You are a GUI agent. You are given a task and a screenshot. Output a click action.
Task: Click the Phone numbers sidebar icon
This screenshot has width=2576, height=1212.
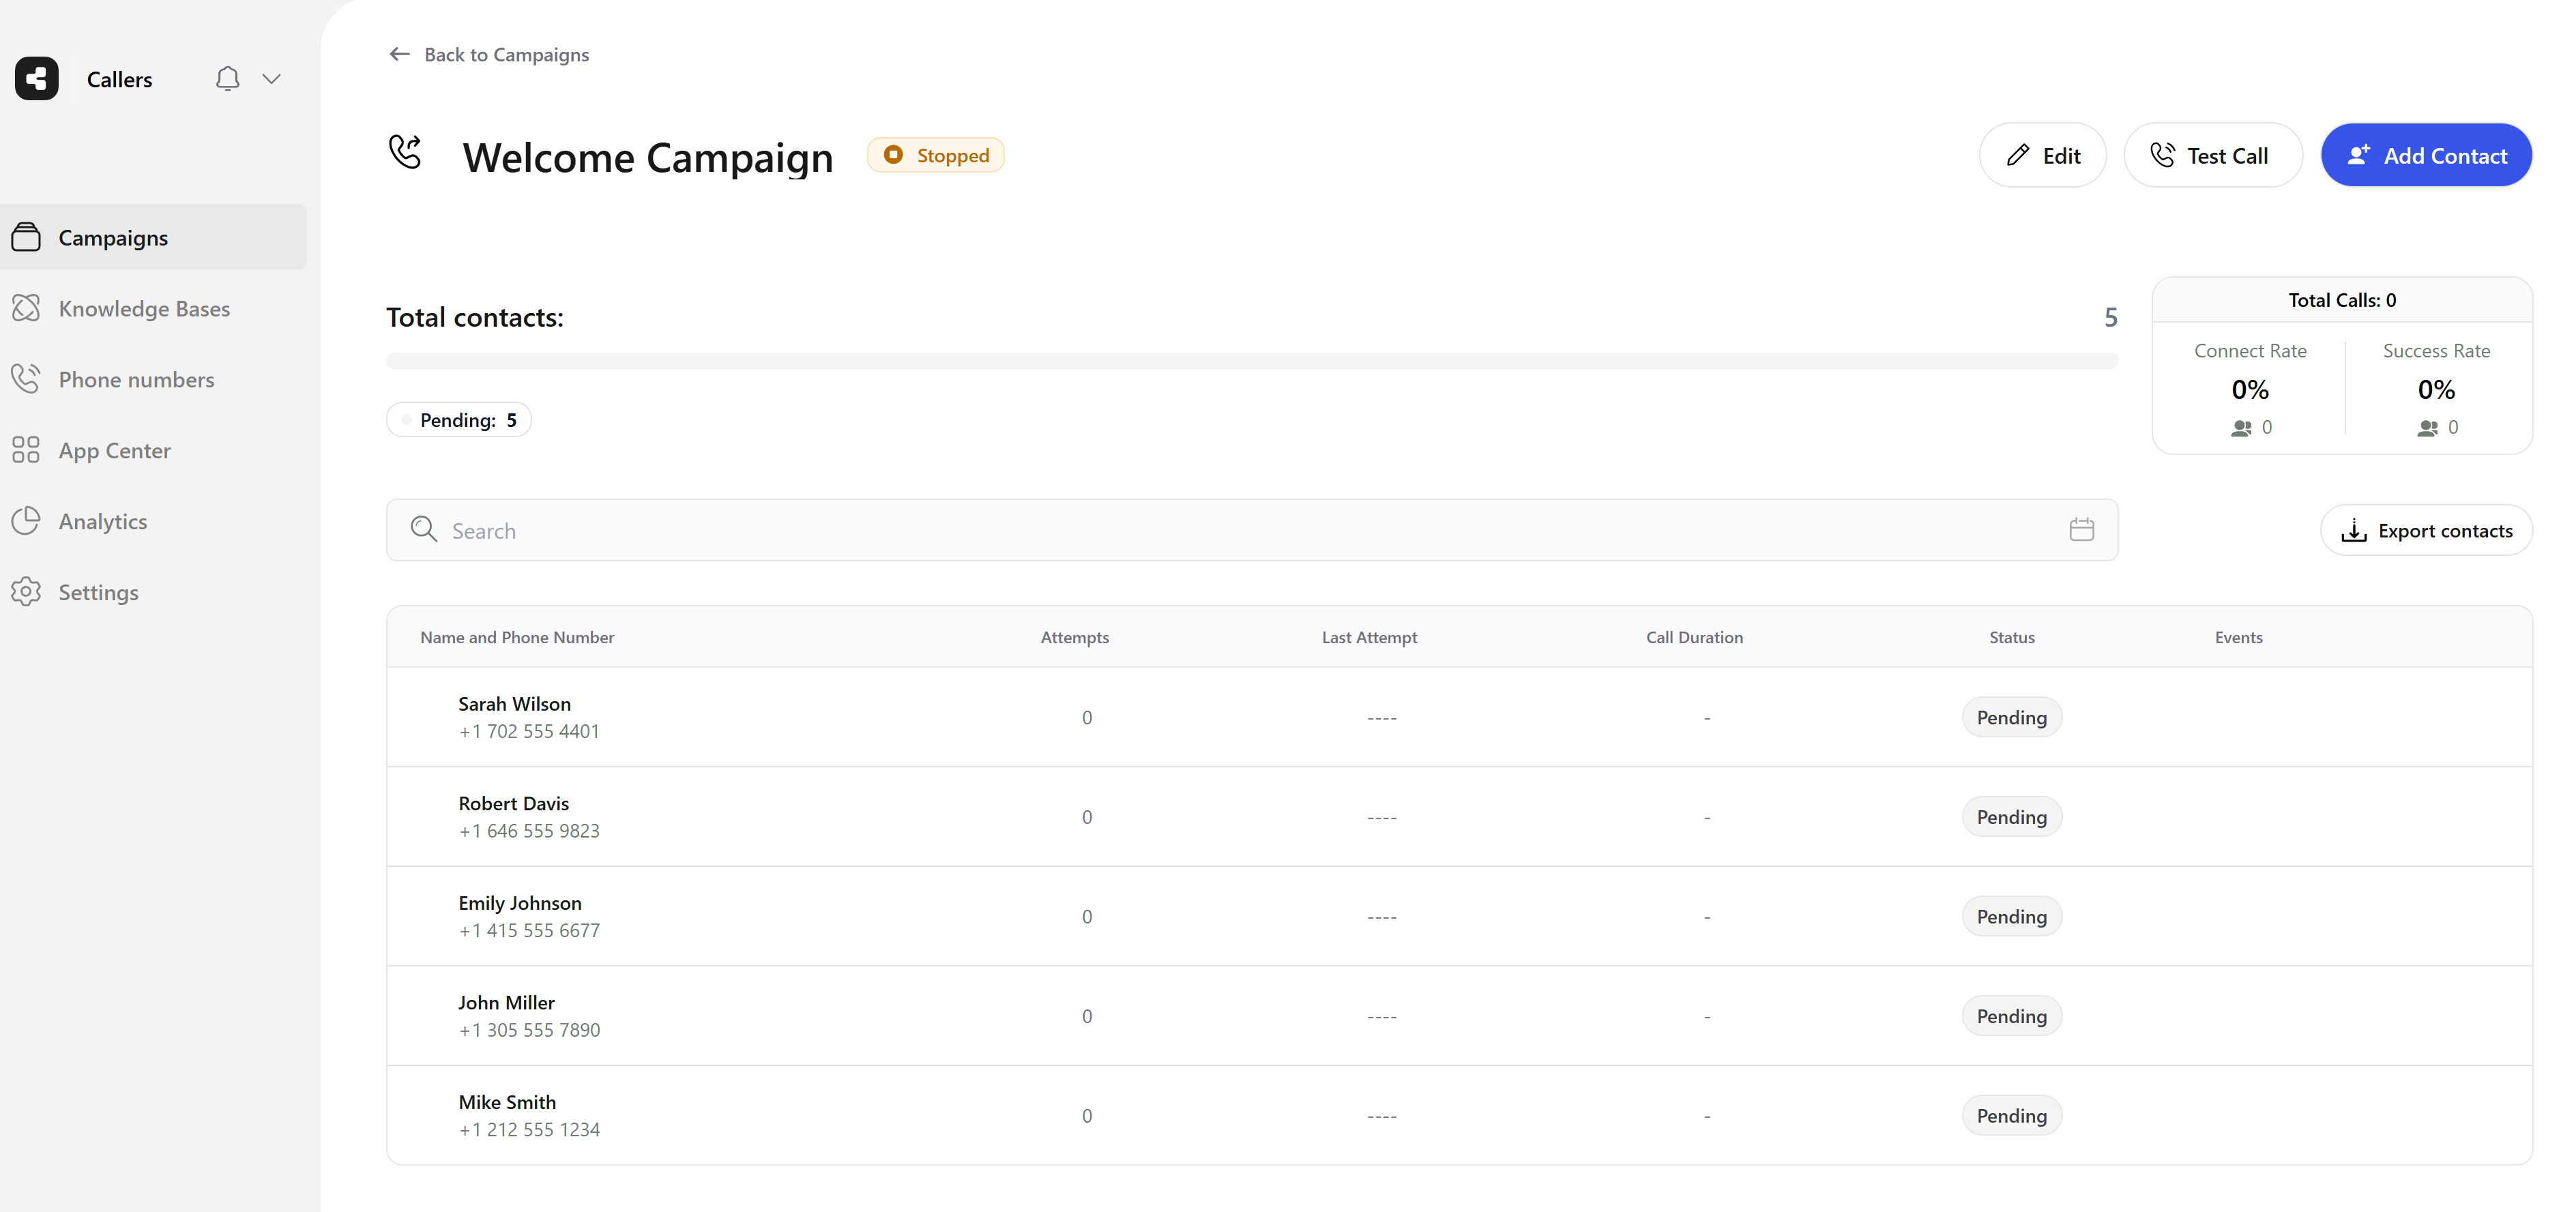pos(26,379)
